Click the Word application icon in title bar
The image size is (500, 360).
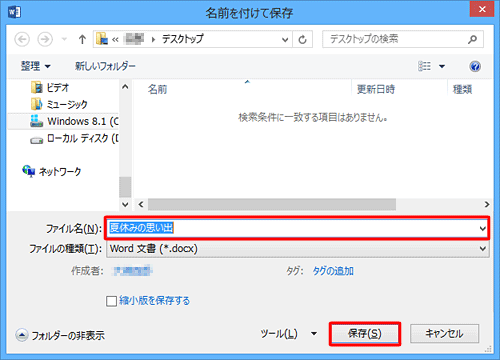point(14,12)
